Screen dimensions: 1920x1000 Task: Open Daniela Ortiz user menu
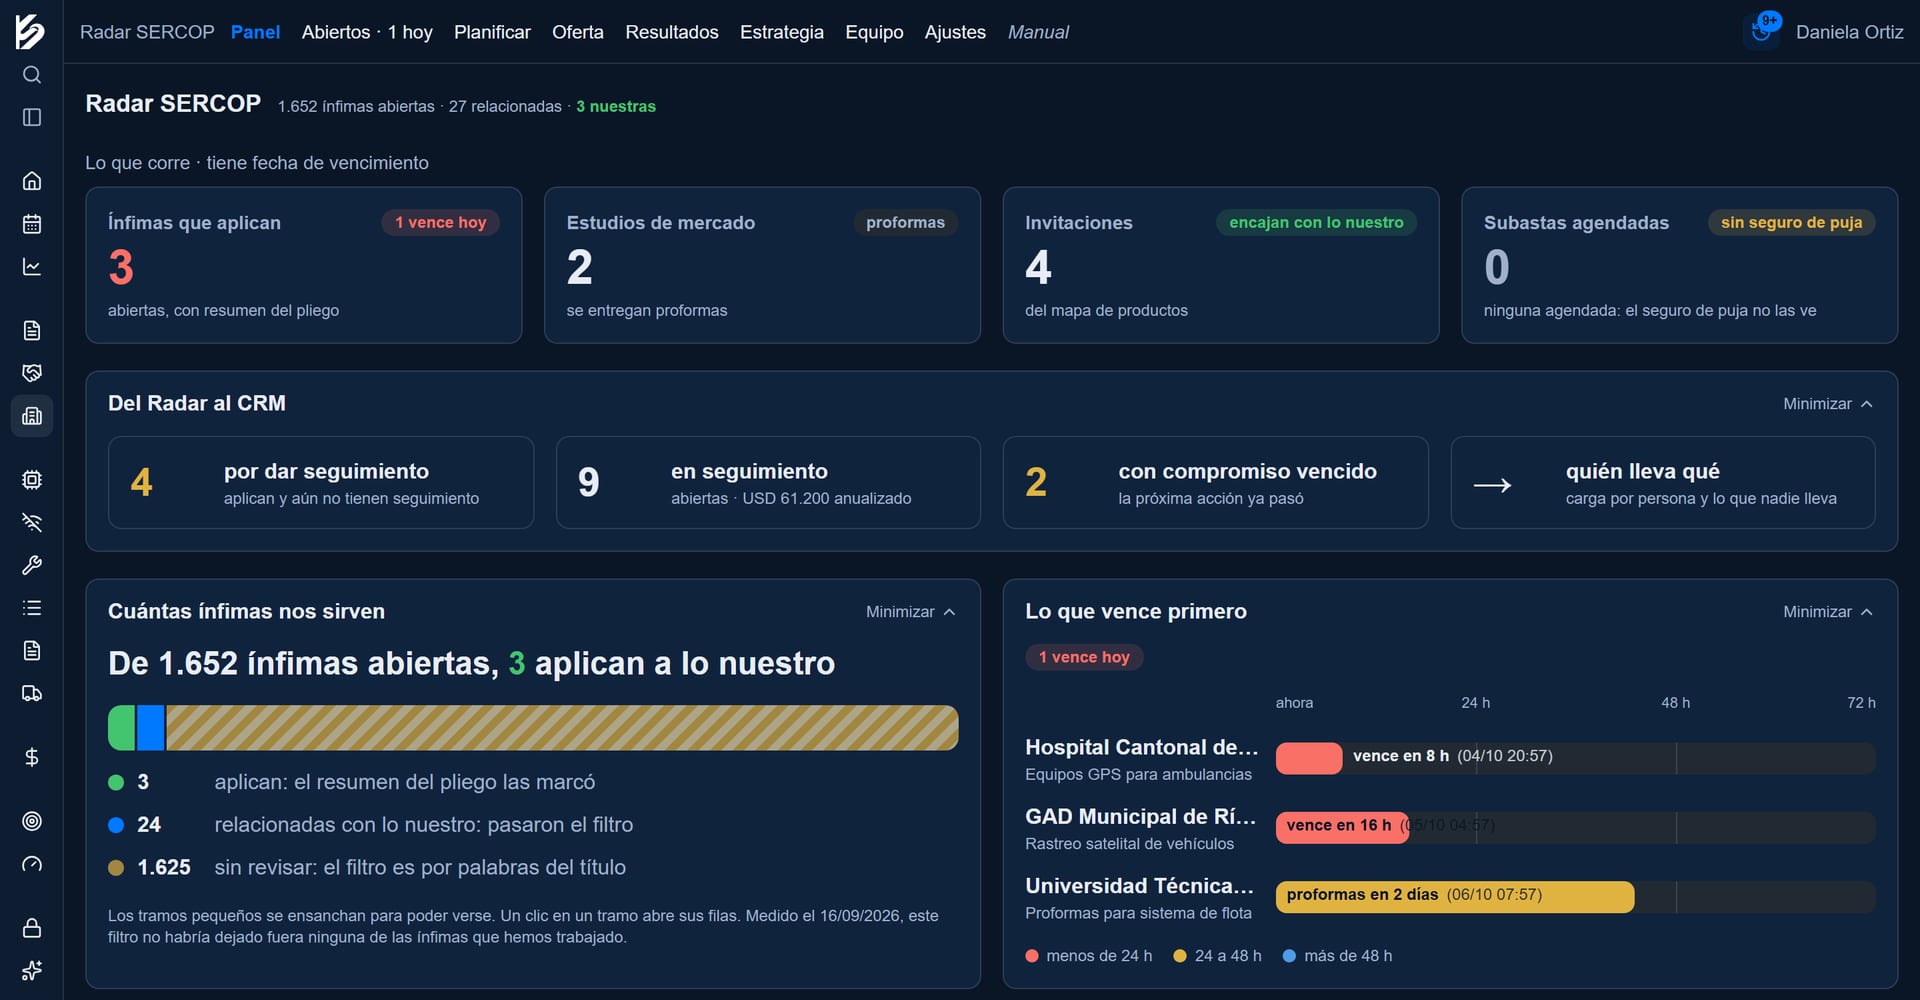tap(1849, 32)
